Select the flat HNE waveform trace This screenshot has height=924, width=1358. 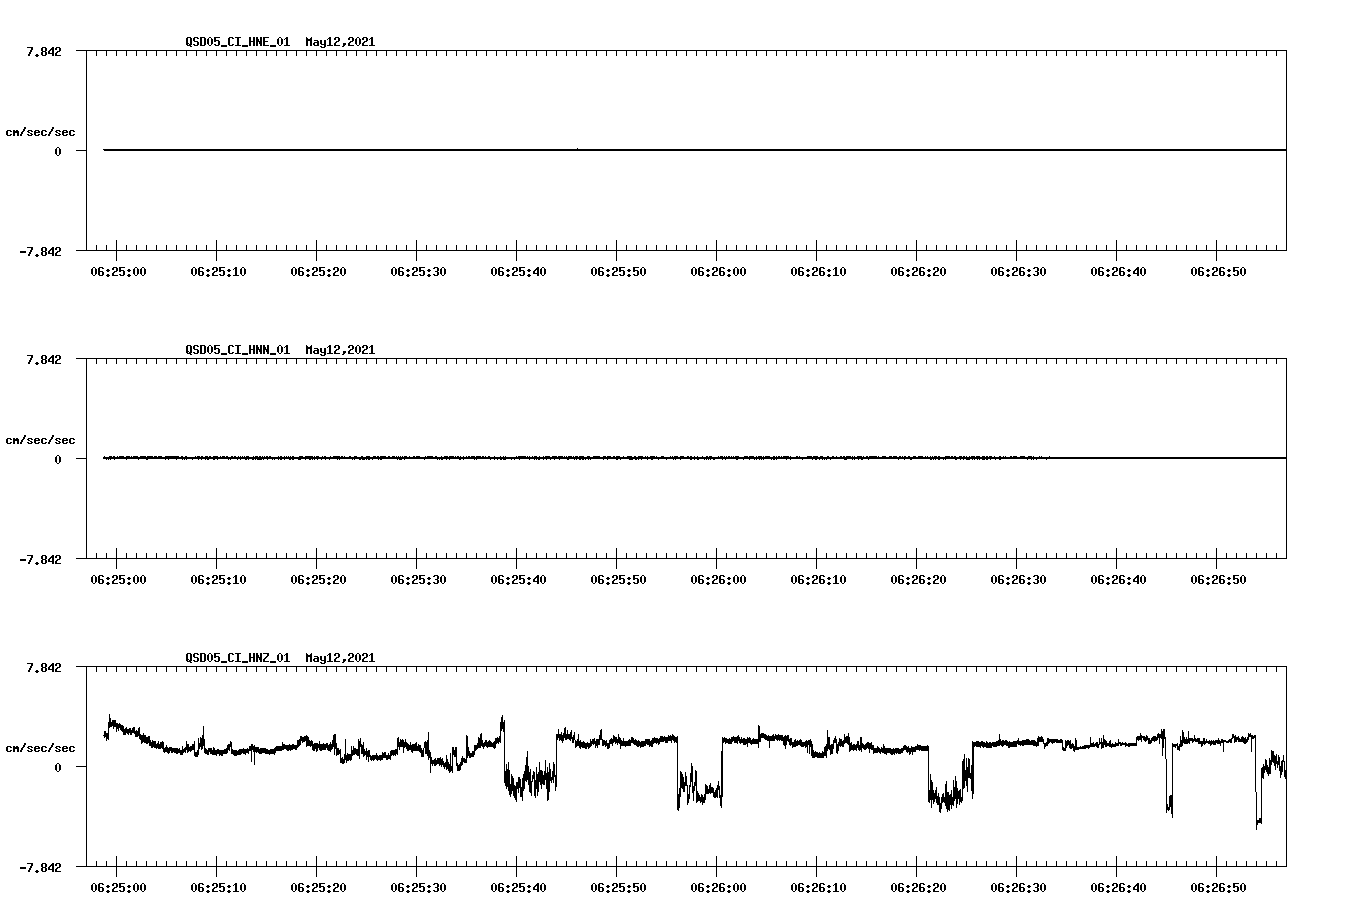[x=600, y=148]
